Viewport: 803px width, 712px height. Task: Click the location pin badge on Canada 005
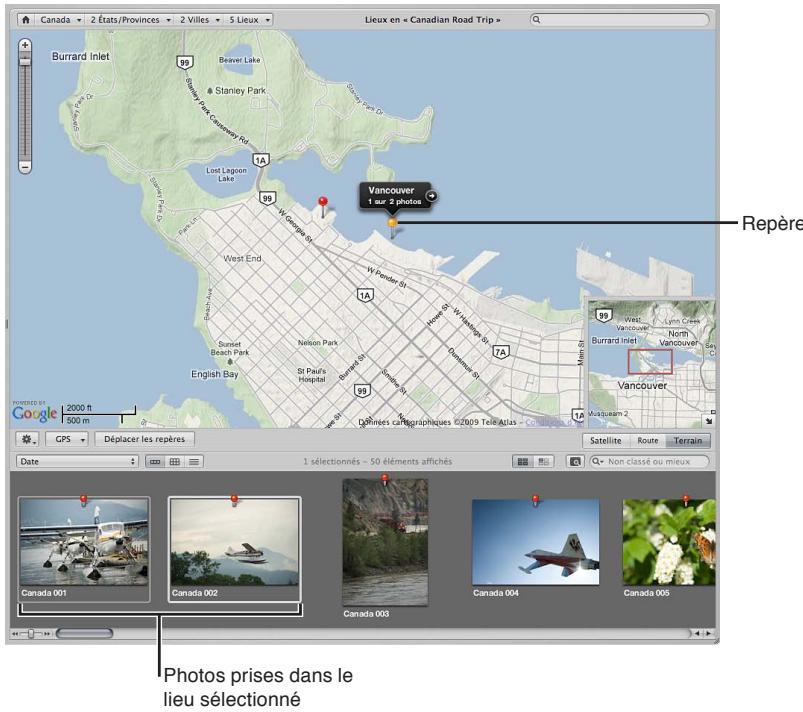[686, 500]
